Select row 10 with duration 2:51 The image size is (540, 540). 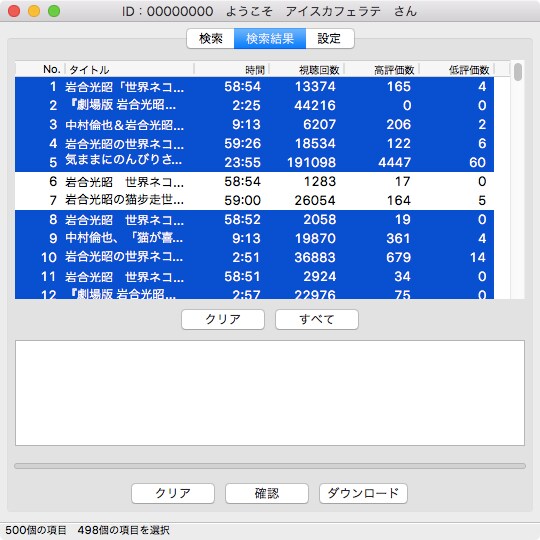[x=254, y=257]
